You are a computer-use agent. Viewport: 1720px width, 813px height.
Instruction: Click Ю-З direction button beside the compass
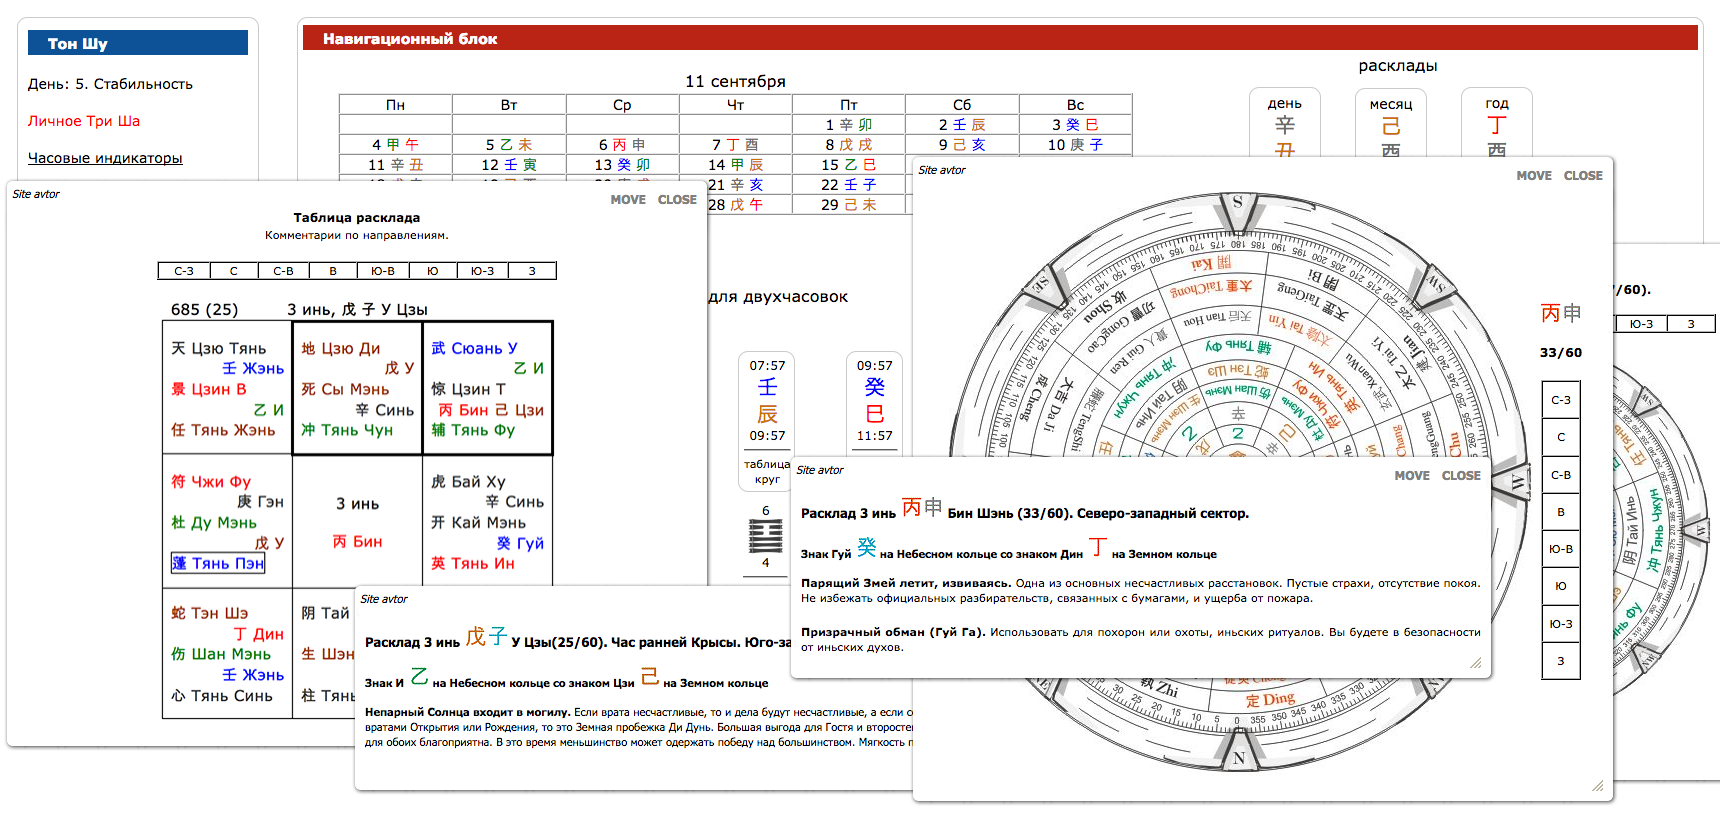(x=1561, y=624)
